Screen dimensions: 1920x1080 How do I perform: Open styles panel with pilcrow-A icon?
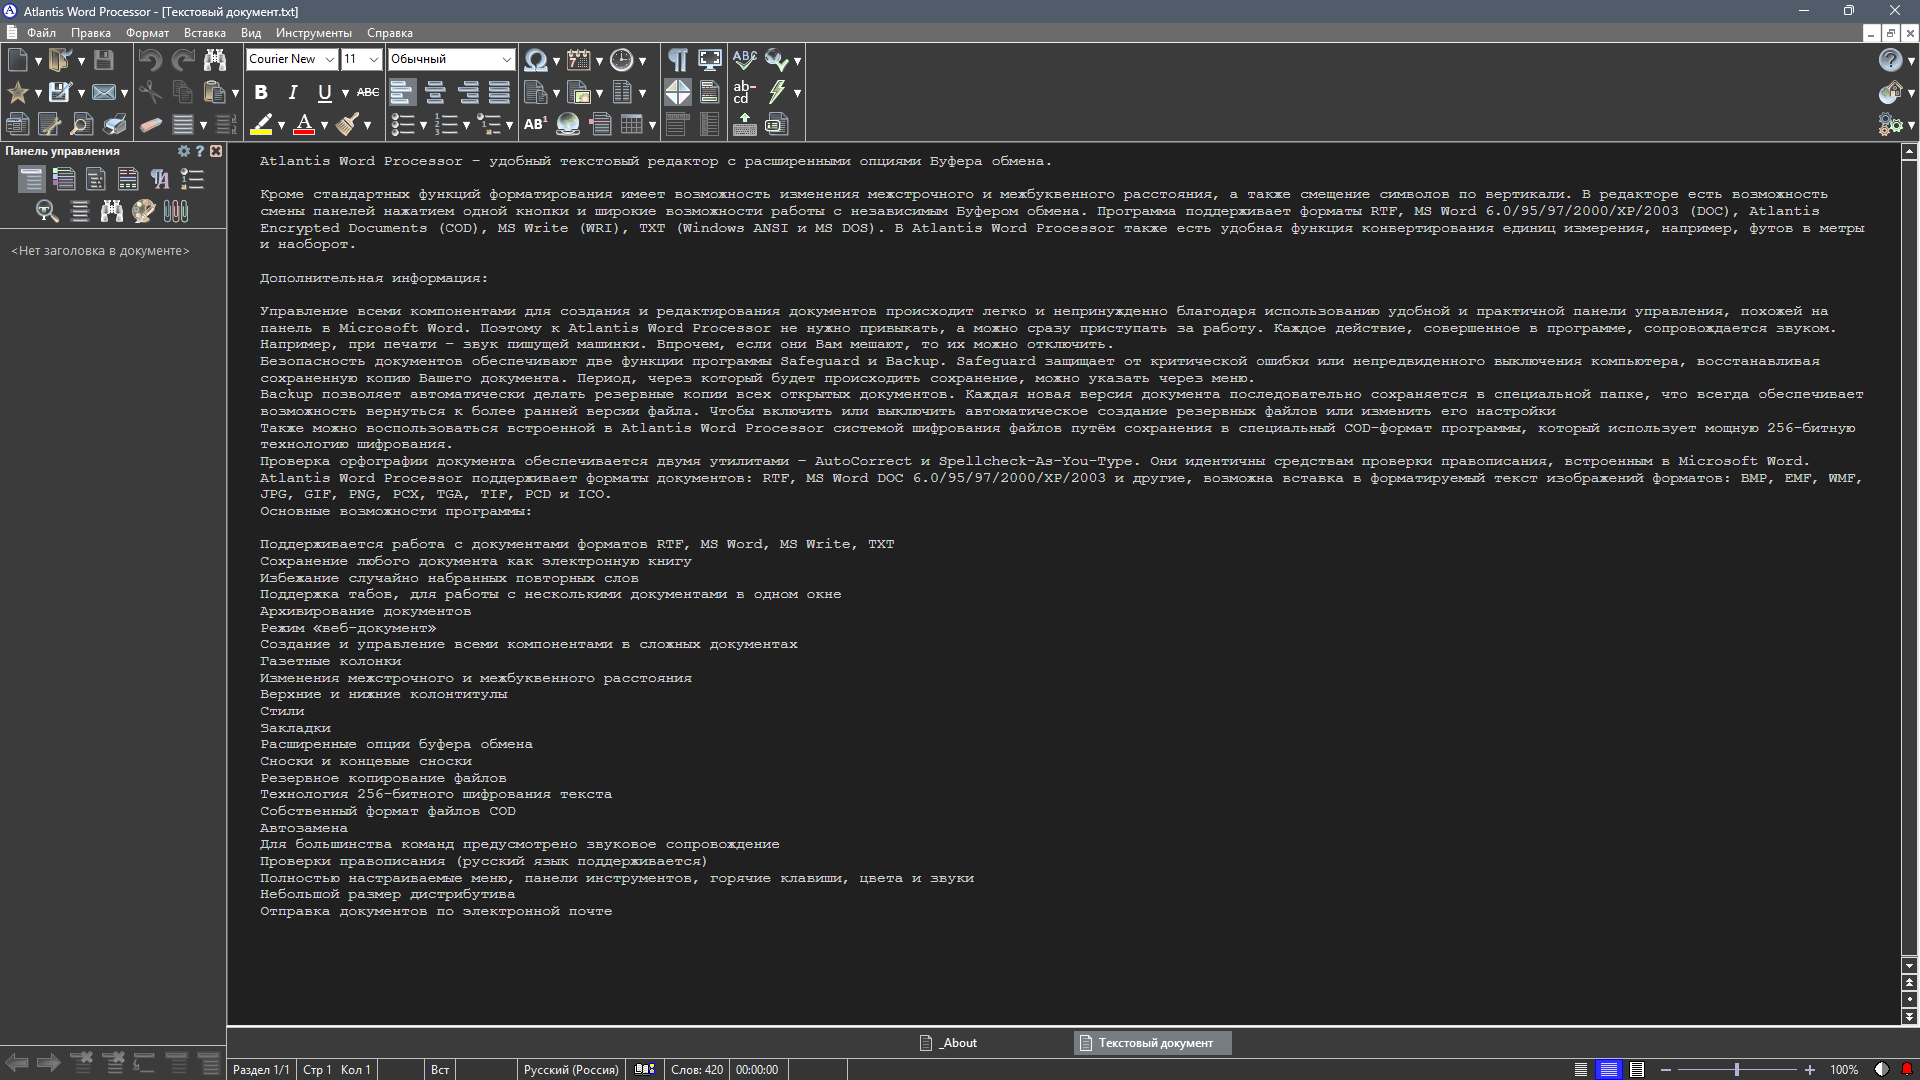click(x=160, y=179)
